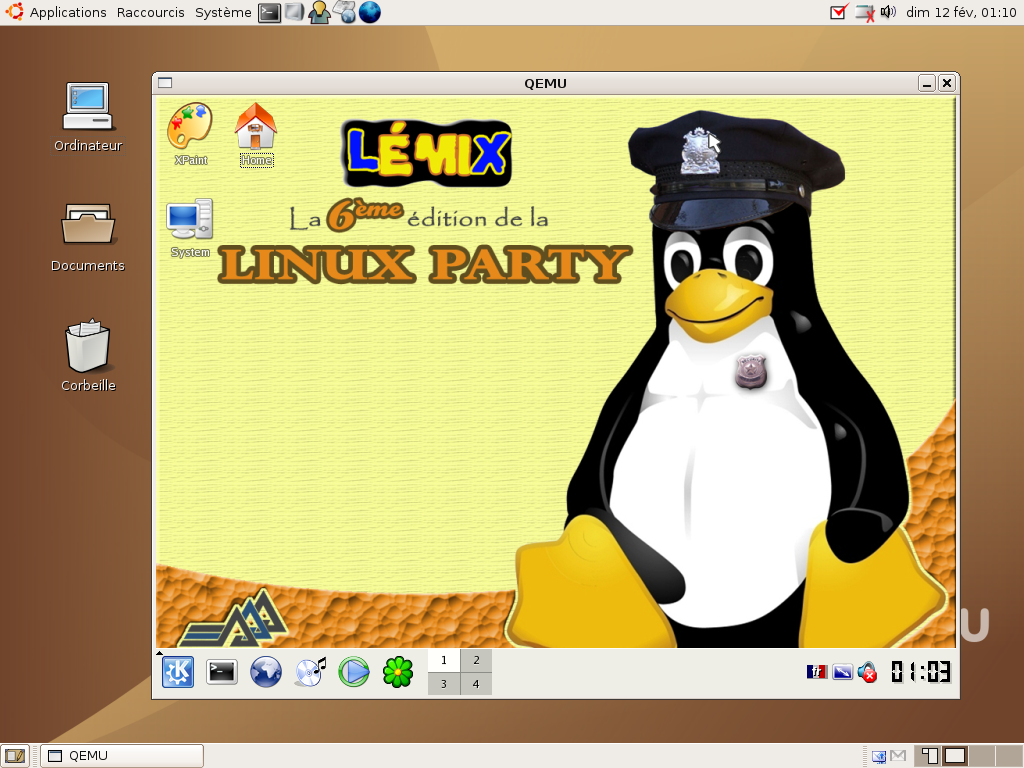Open the CD music player launcher
This screenshot has height=768, width=1024.
click(310, 672)
